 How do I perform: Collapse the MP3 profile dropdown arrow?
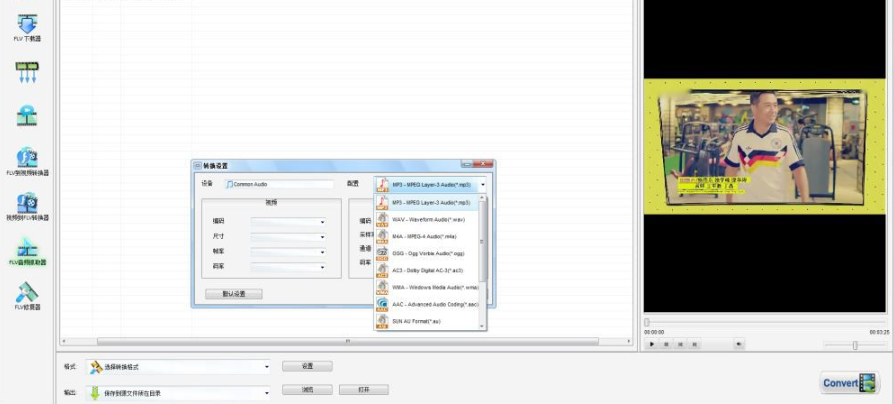pyautogui.click(x=482, y=185)
